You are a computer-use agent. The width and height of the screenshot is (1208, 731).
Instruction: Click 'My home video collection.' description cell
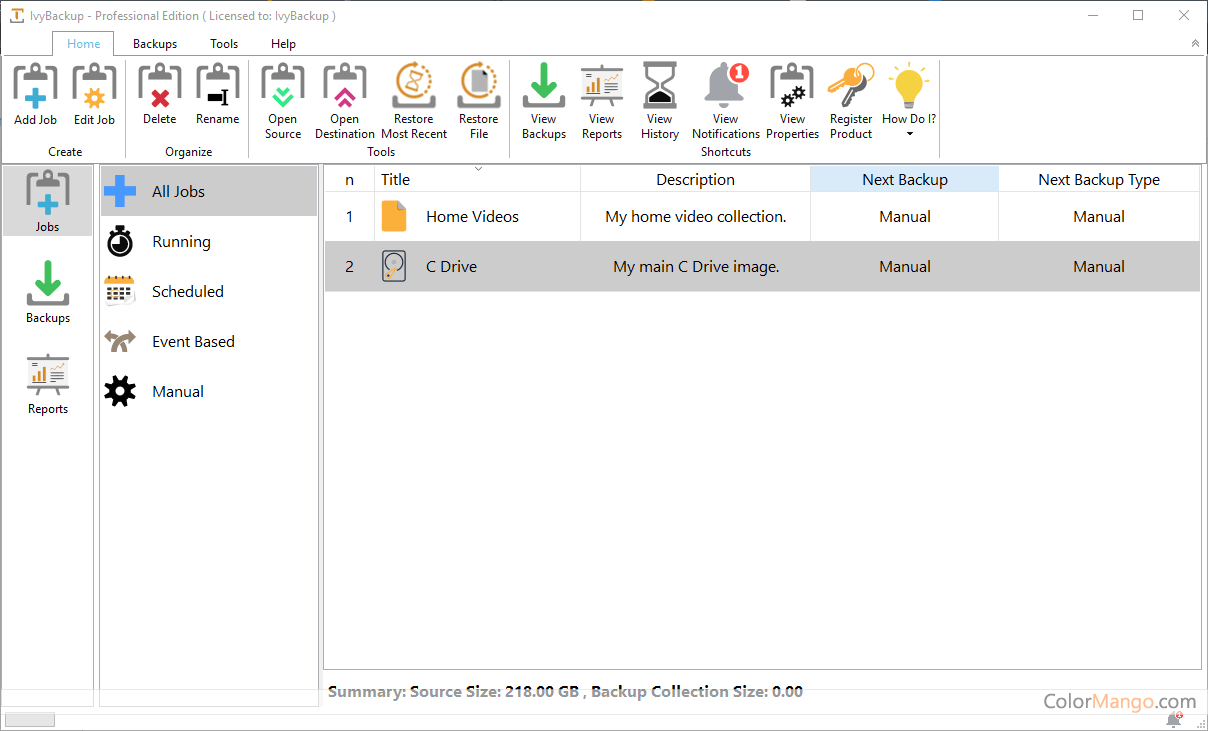coord(695,217)
